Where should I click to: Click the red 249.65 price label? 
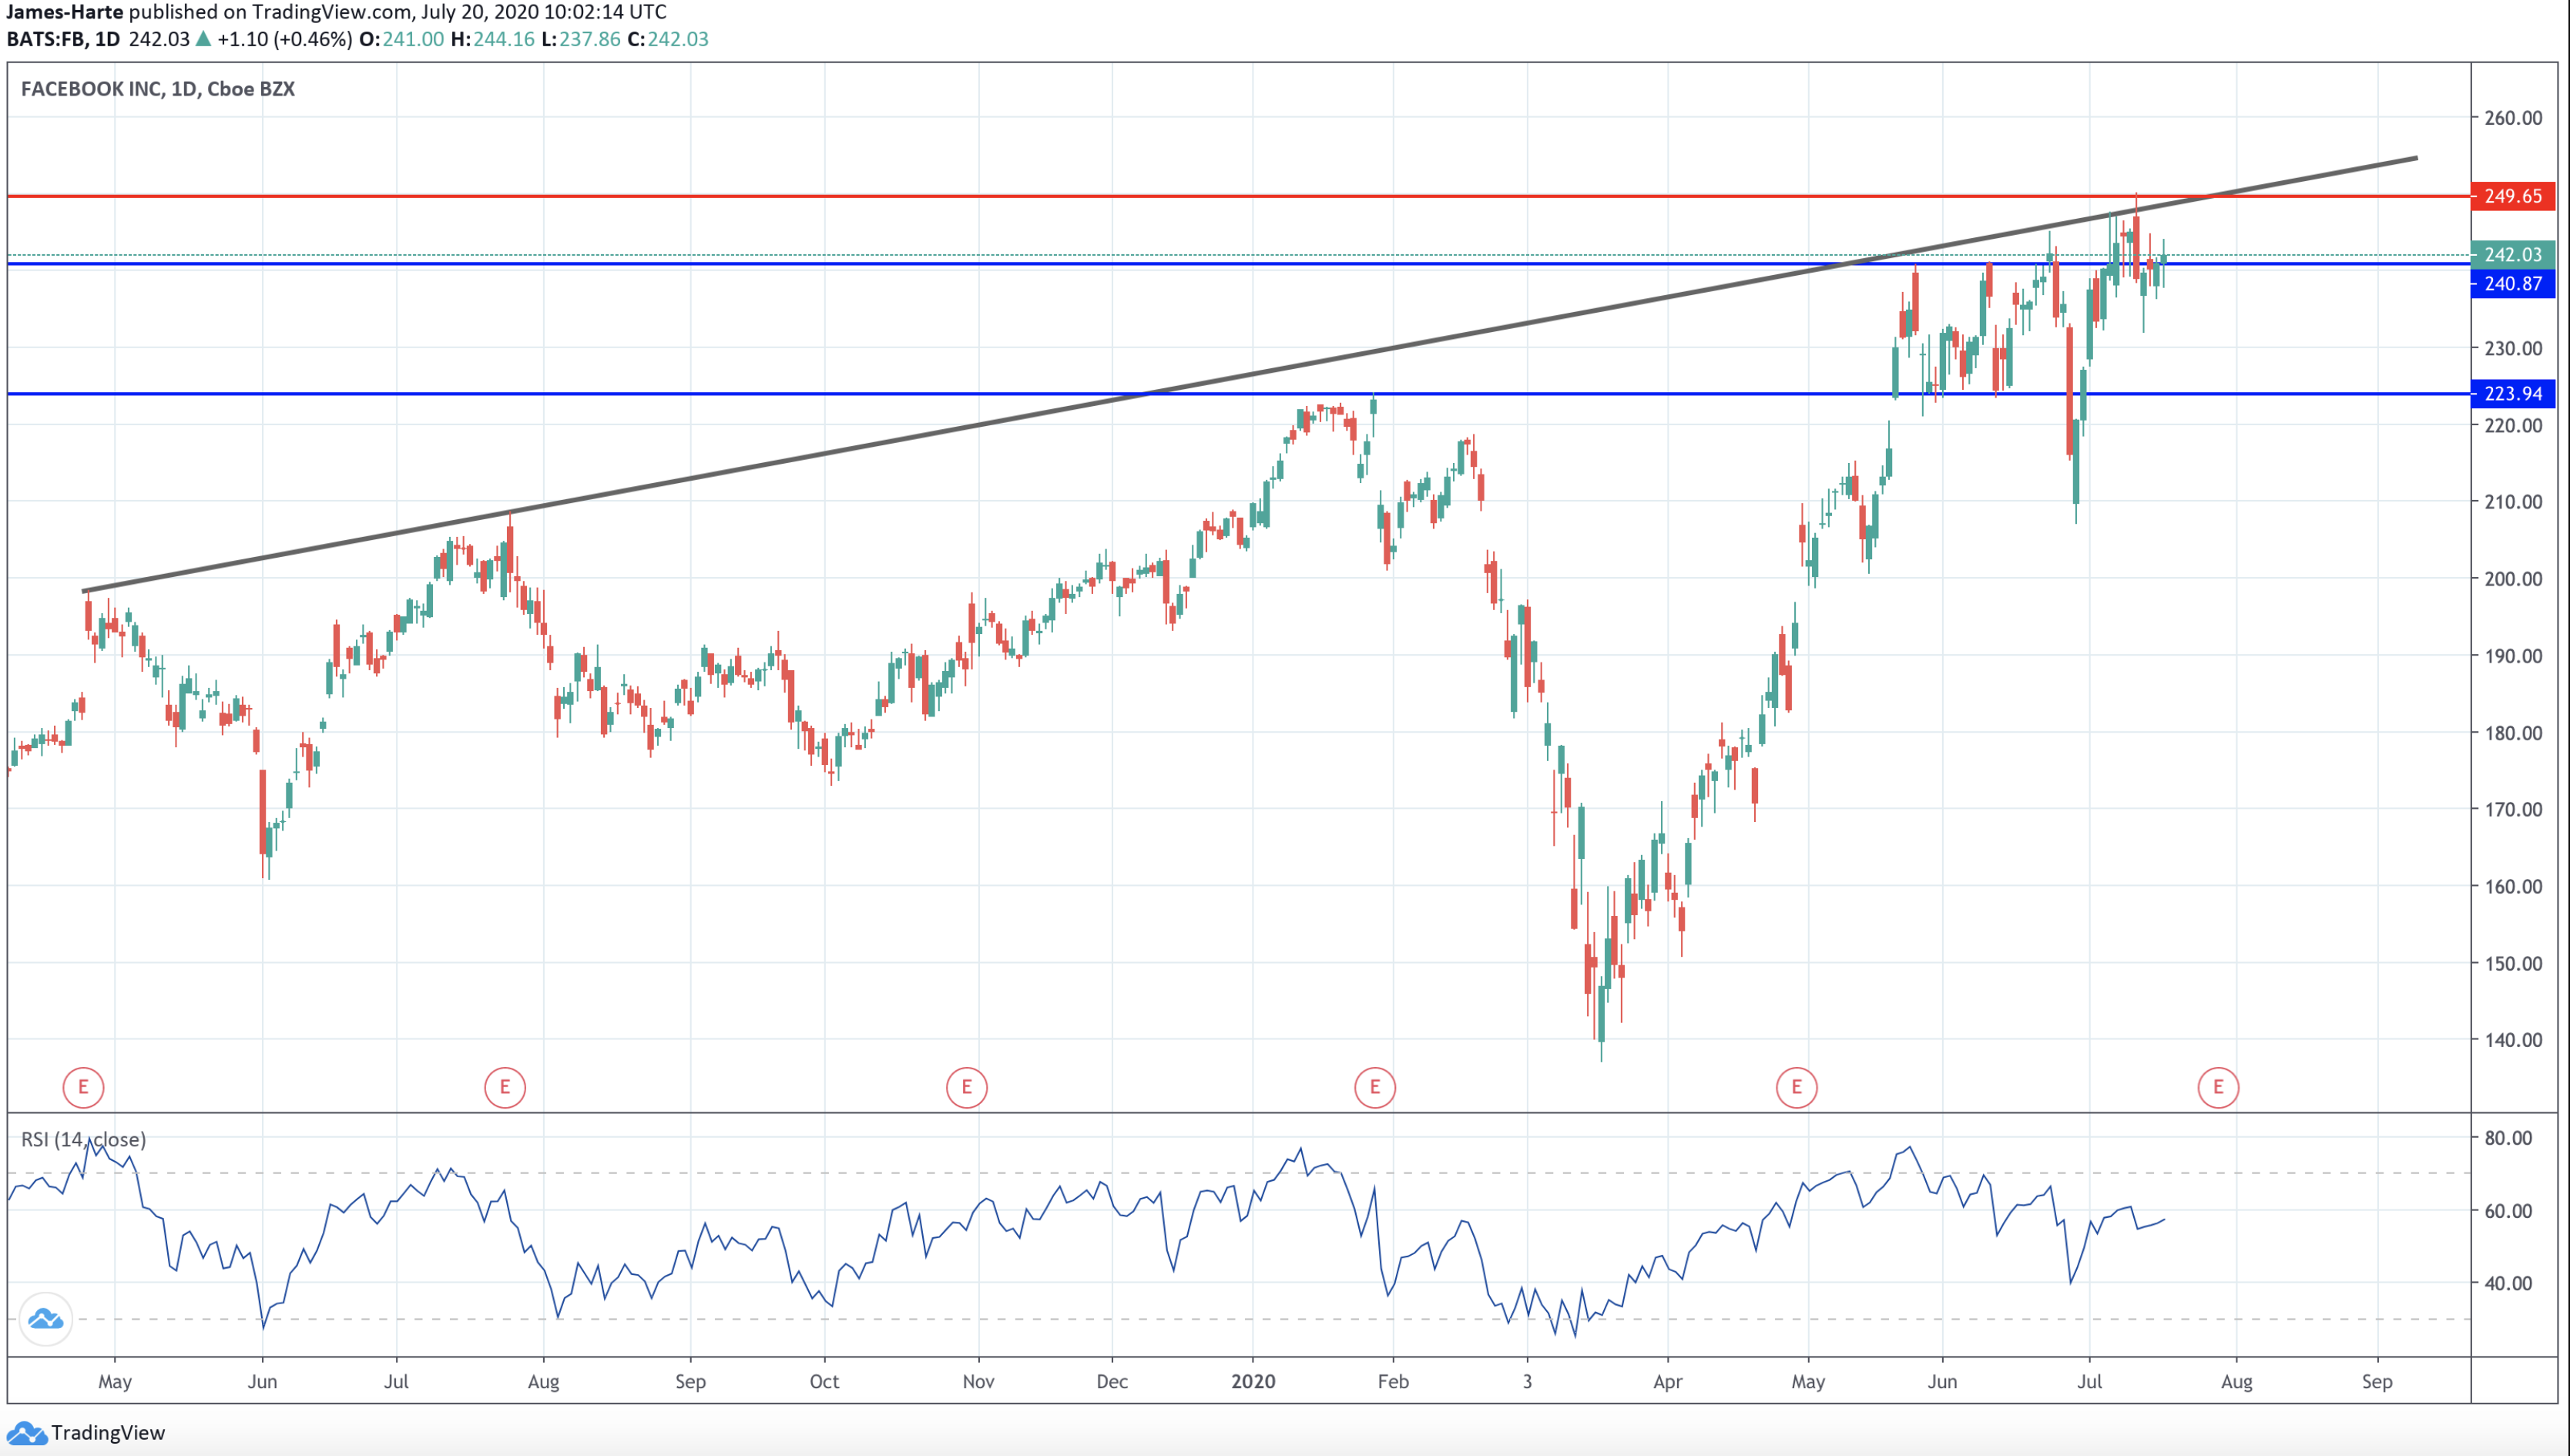click(2512, 196)
